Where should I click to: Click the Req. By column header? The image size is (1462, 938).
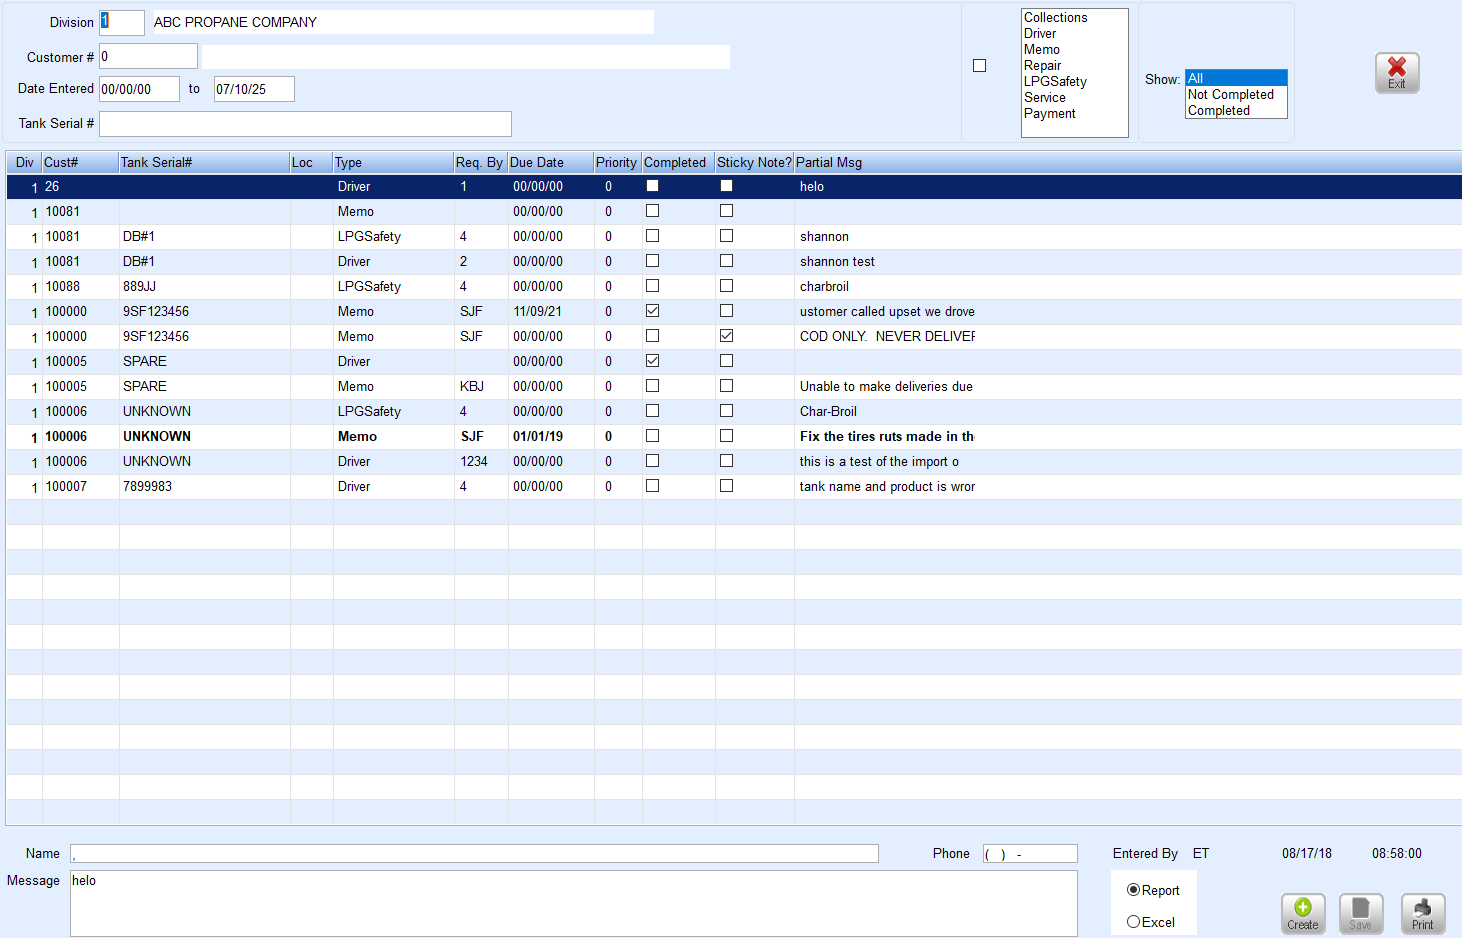(x=481, y=162)
